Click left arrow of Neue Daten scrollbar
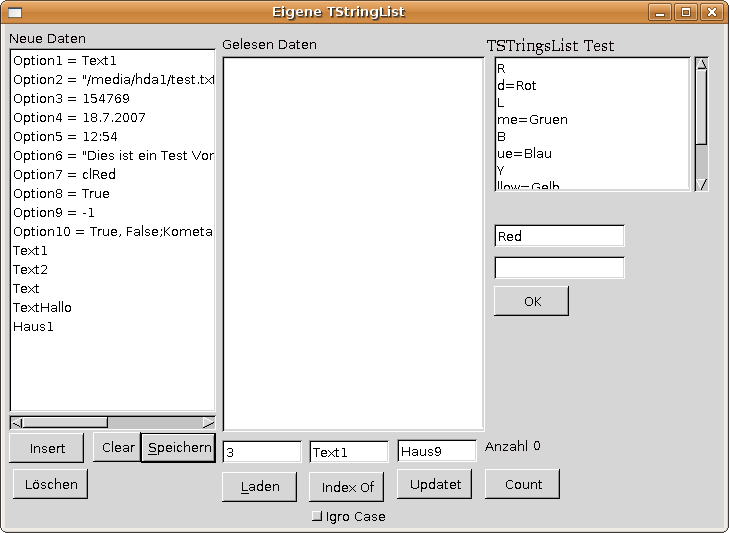 [16, 422]
